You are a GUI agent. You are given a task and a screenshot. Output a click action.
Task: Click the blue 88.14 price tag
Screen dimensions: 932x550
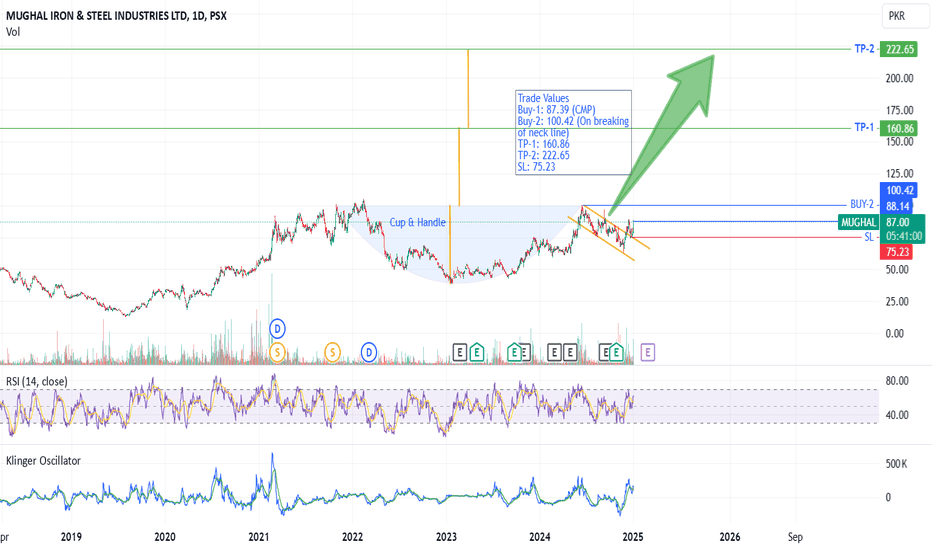898,206
